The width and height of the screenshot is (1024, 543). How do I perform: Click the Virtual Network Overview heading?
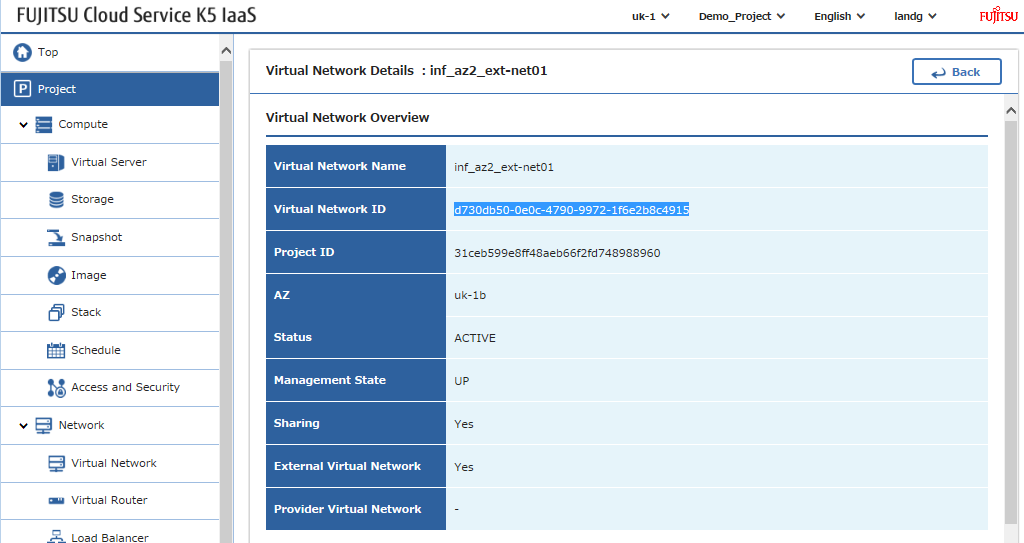pos(347,118)
